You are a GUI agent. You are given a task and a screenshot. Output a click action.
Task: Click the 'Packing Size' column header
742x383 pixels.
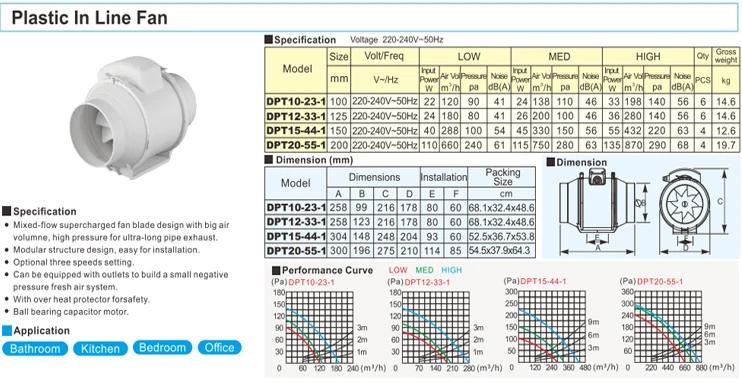502,177
